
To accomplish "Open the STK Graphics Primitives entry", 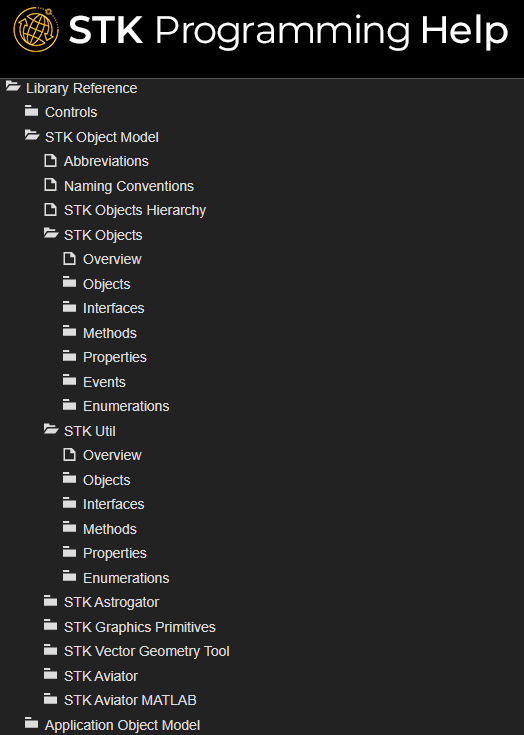I will (140, 627).
